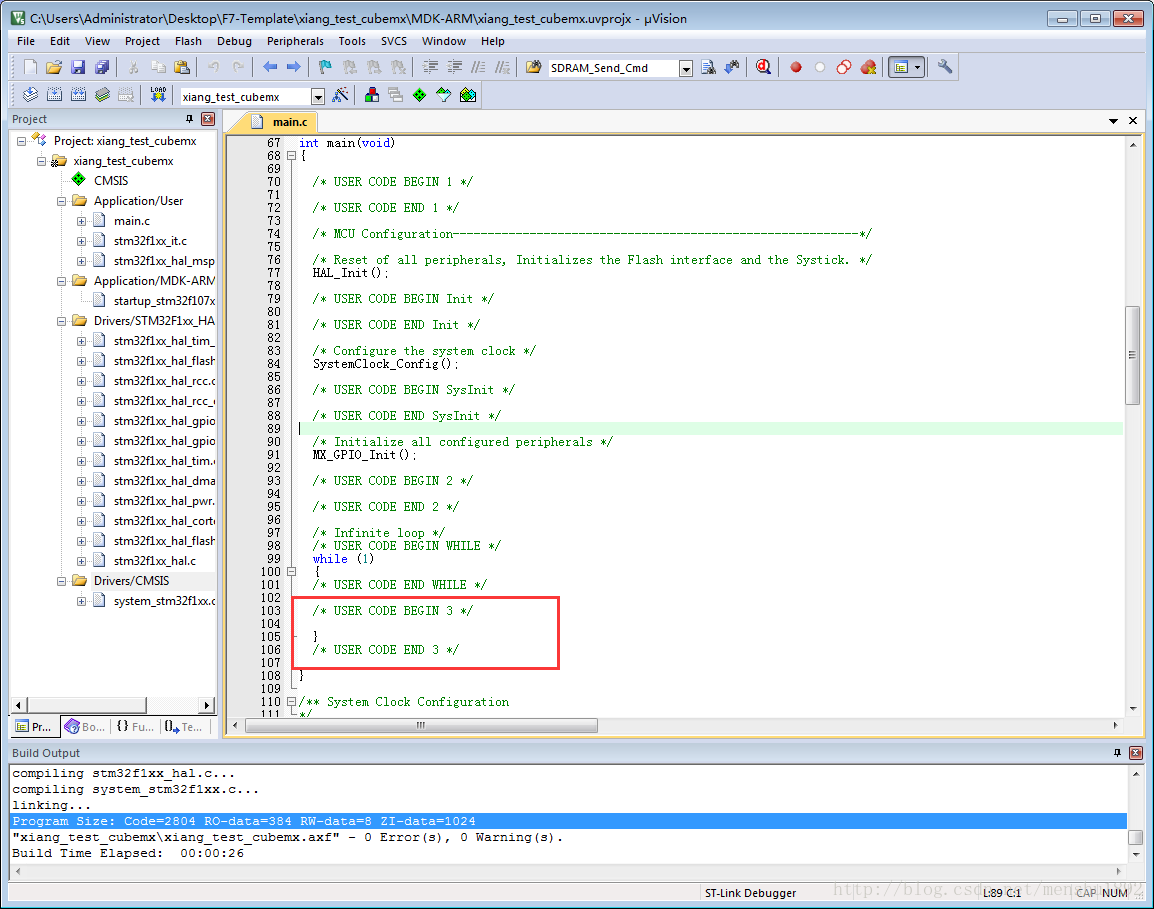The width and height of the screenshot is (1154, 909).
Task: Fold the while block at line 100
Action: click(291, 571)
